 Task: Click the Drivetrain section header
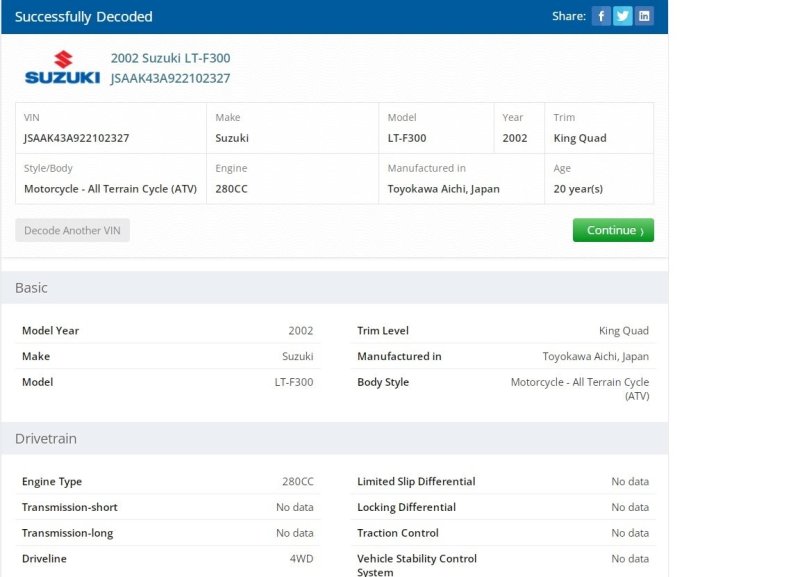tap(335, 439)
